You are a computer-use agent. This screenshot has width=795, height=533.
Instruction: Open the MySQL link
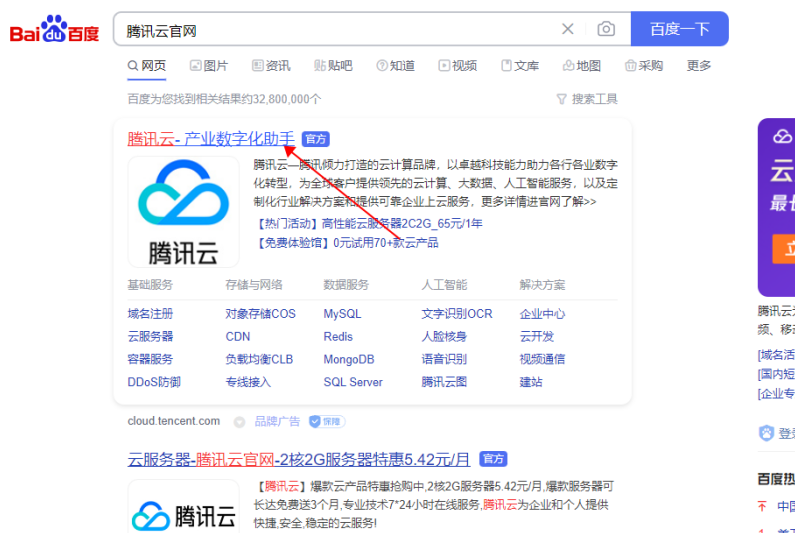click(x=342, y=314)
